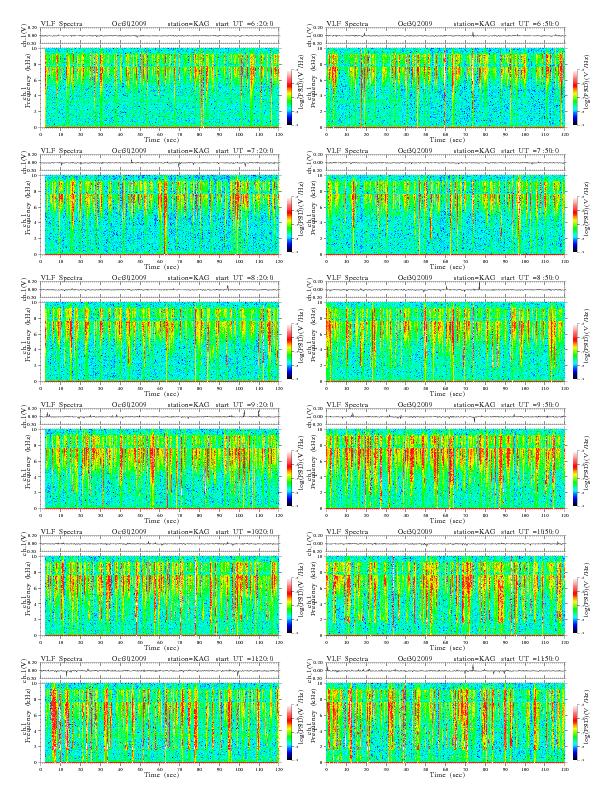The height and width of the screenshot is (792, 612).
Task: Open the 8:20:0 UT spectrogram panel
Action: click(160, 342)
